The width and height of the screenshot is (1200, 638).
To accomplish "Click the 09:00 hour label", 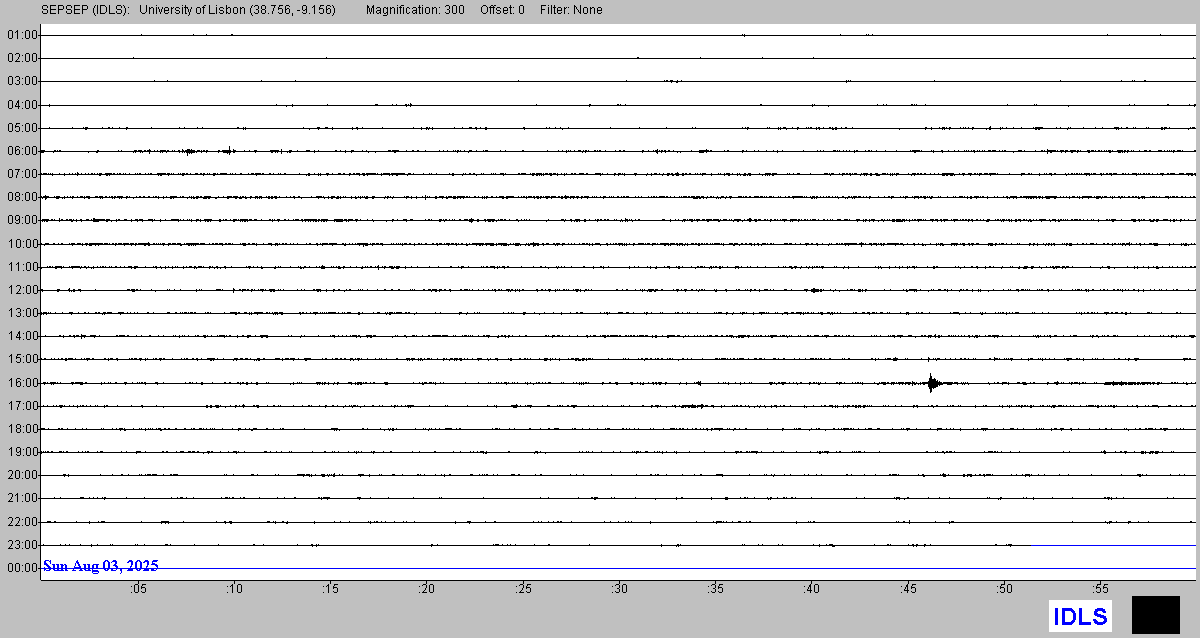I will pyautogui.click(x=22, y=220).
